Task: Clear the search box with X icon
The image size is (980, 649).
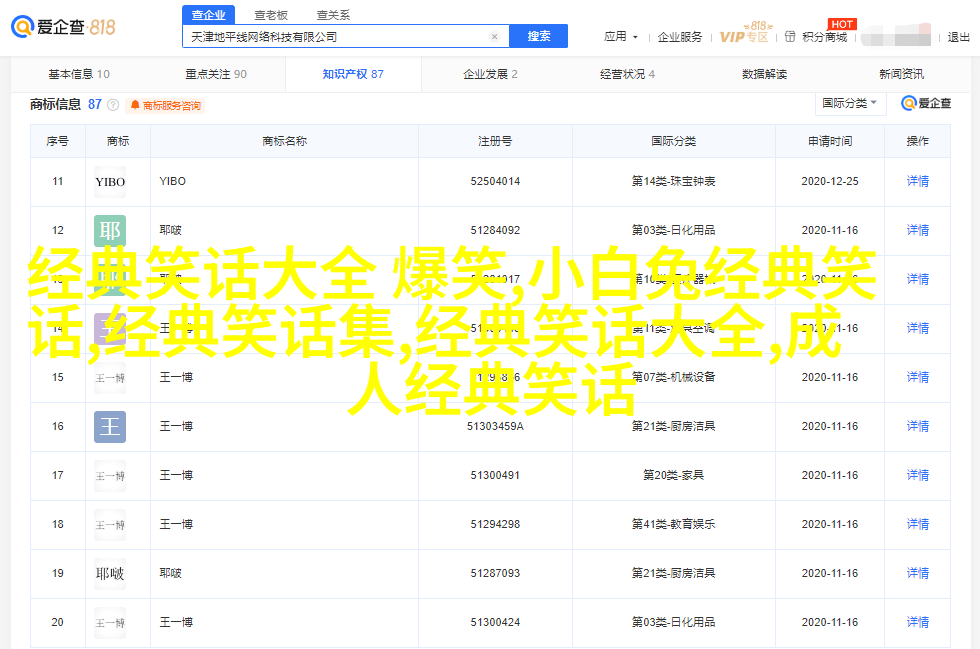Action: pyautogui.click(x=494, y=36)
